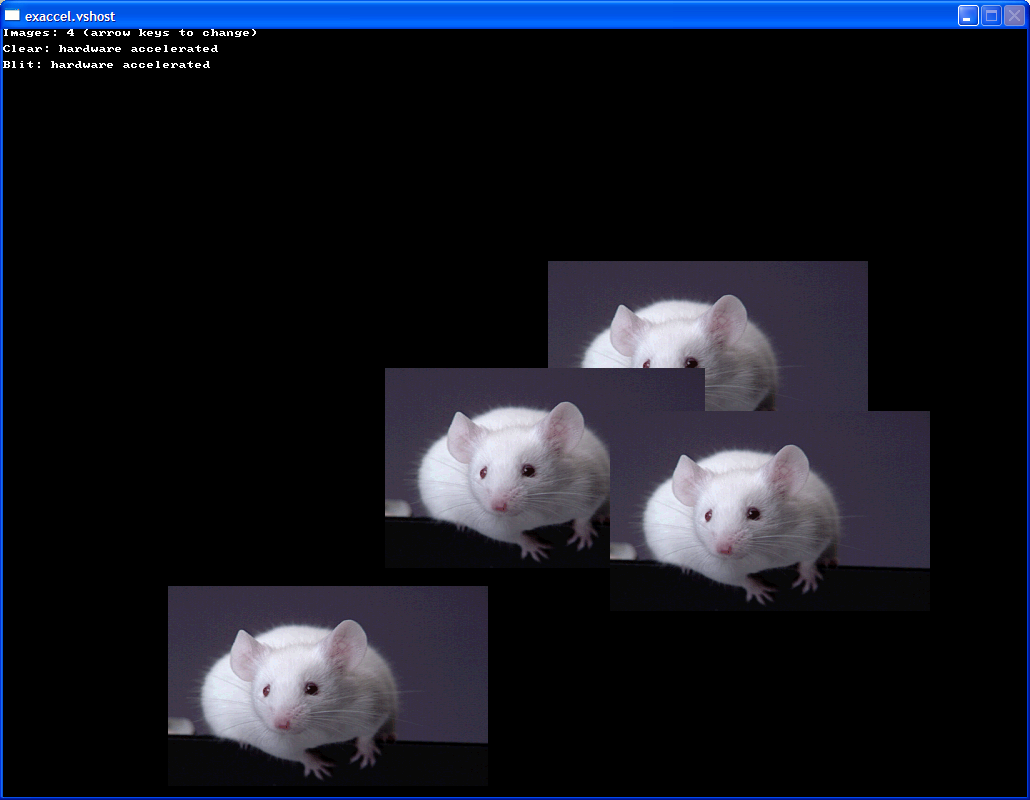Click the pink nose of the middle-left mouse
The height and width of the screenshot is (800, 1030).
(500, 505)
